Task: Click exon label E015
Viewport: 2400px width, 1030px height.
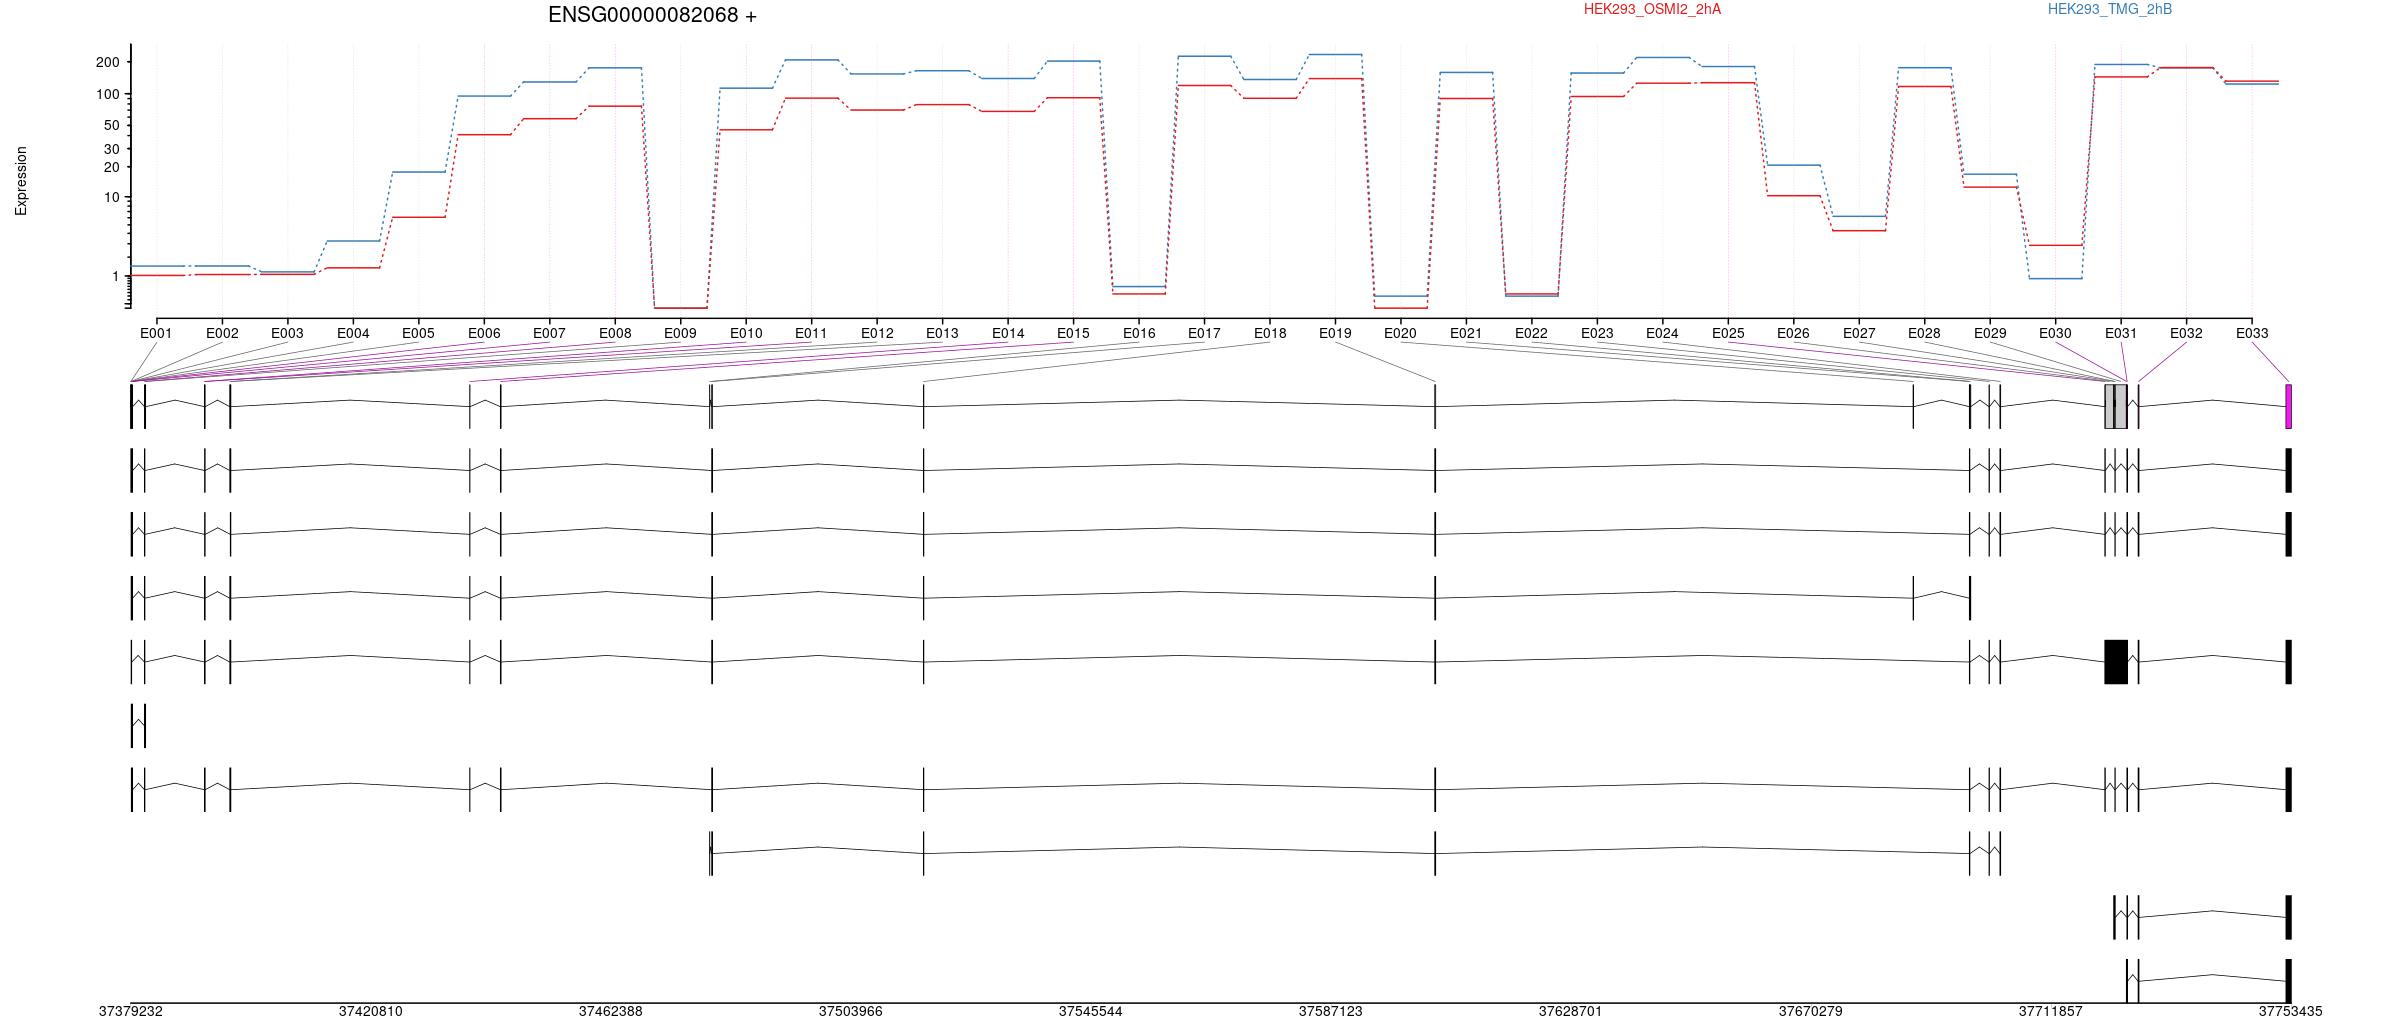Action: pyautogui.click(x=1073, y=333)
